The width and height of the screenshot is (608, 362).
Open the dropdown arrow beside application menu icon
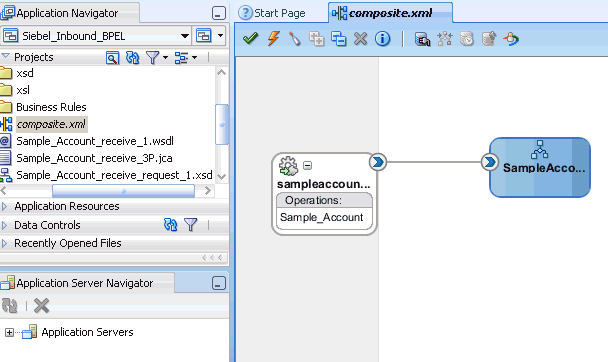coord(220,36)
